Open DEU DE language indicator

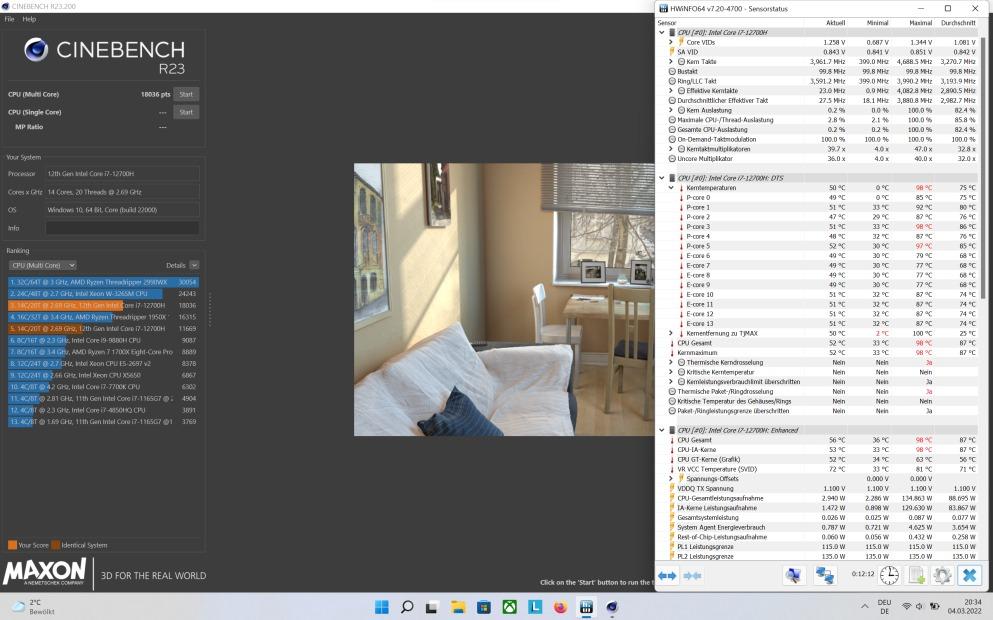884,607
